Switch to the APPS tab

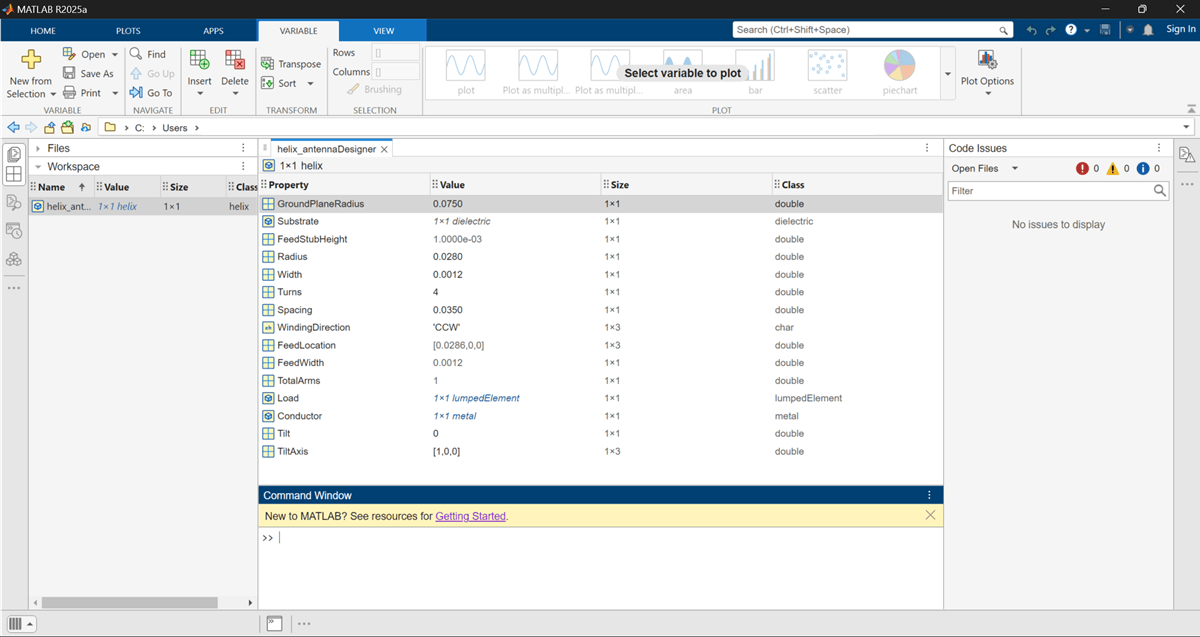coord(213,31)
